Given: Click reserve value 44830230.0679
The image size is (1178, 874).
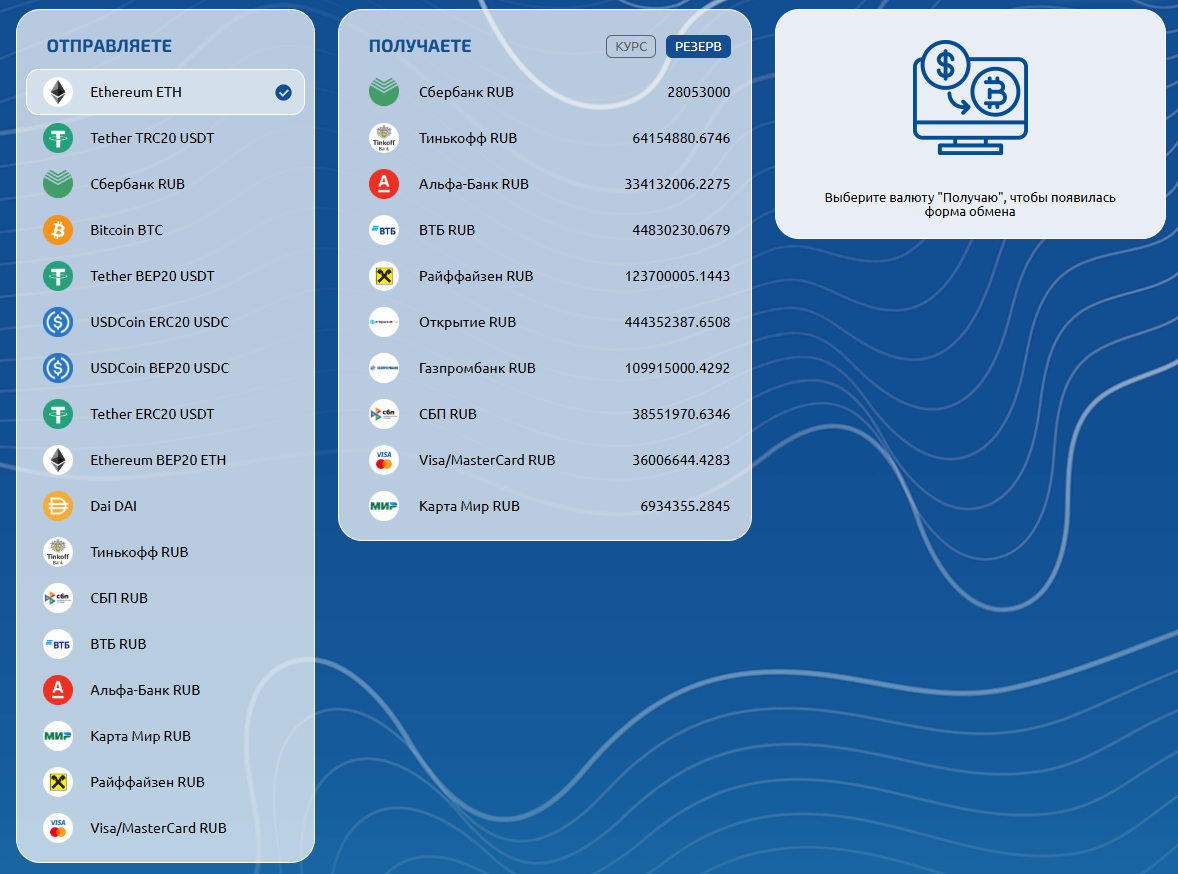Looking at the screenshot, I should 681,230.
